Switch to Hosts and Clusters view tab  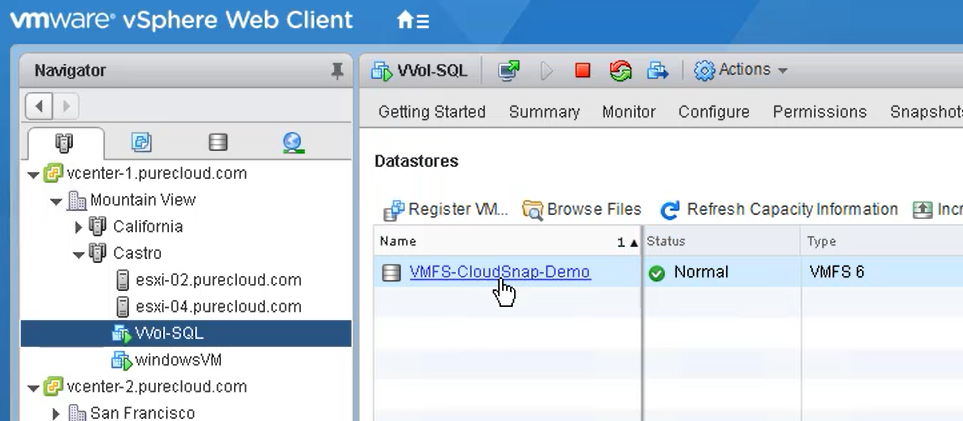pos(64,143)
